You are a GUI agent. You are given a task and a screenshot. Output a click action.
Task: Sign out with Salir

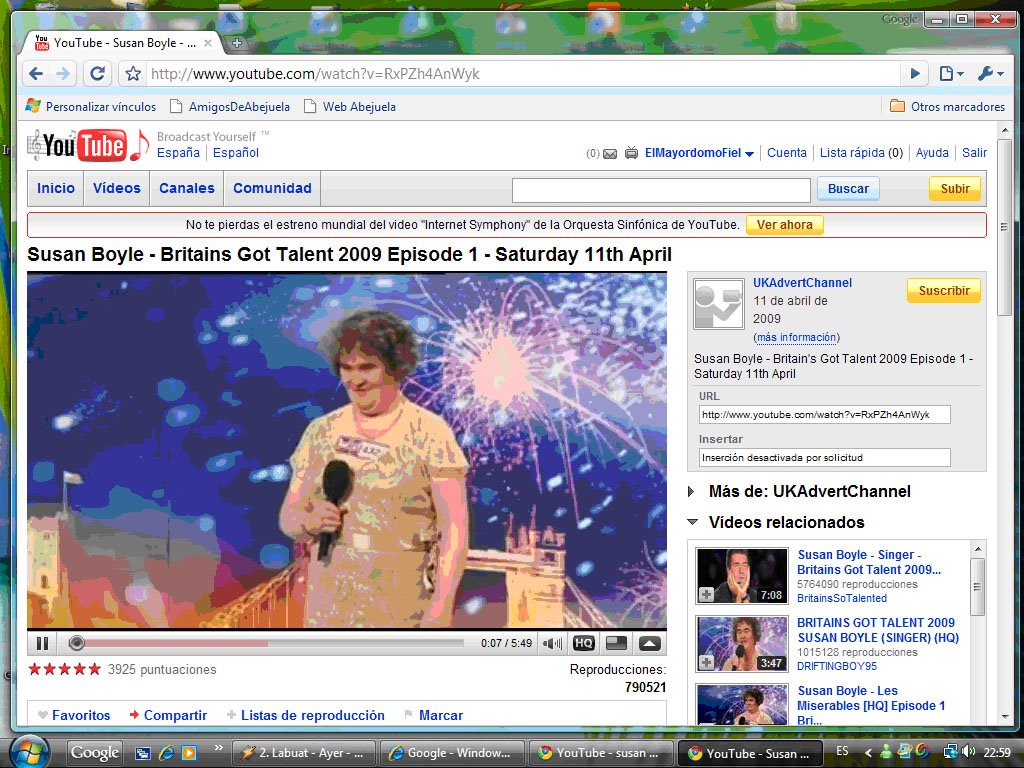tap(974, 153)
